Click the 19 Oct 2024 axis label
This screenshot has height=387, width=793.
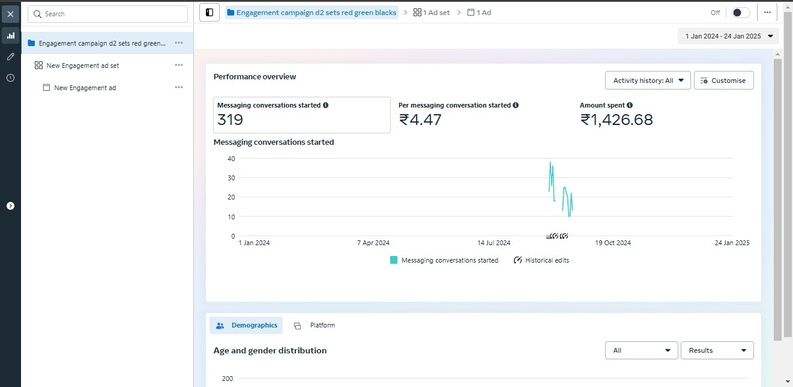pyautogui.click(x=613, y=243)
